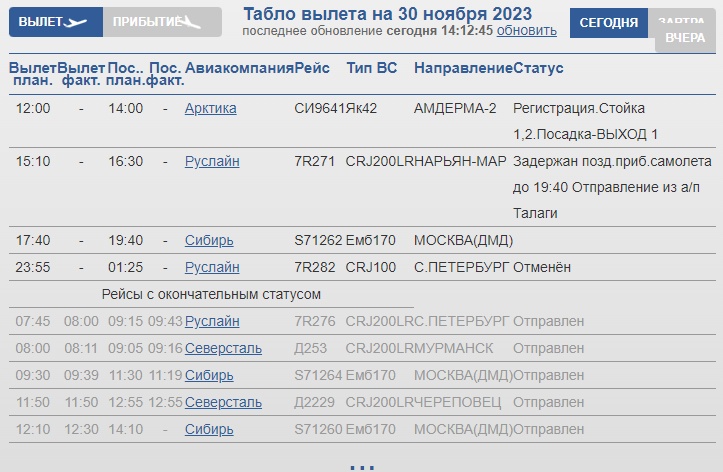This screenshot has height=472, width=723.
Task: Click the обновить refresh link
Action: 526,30
